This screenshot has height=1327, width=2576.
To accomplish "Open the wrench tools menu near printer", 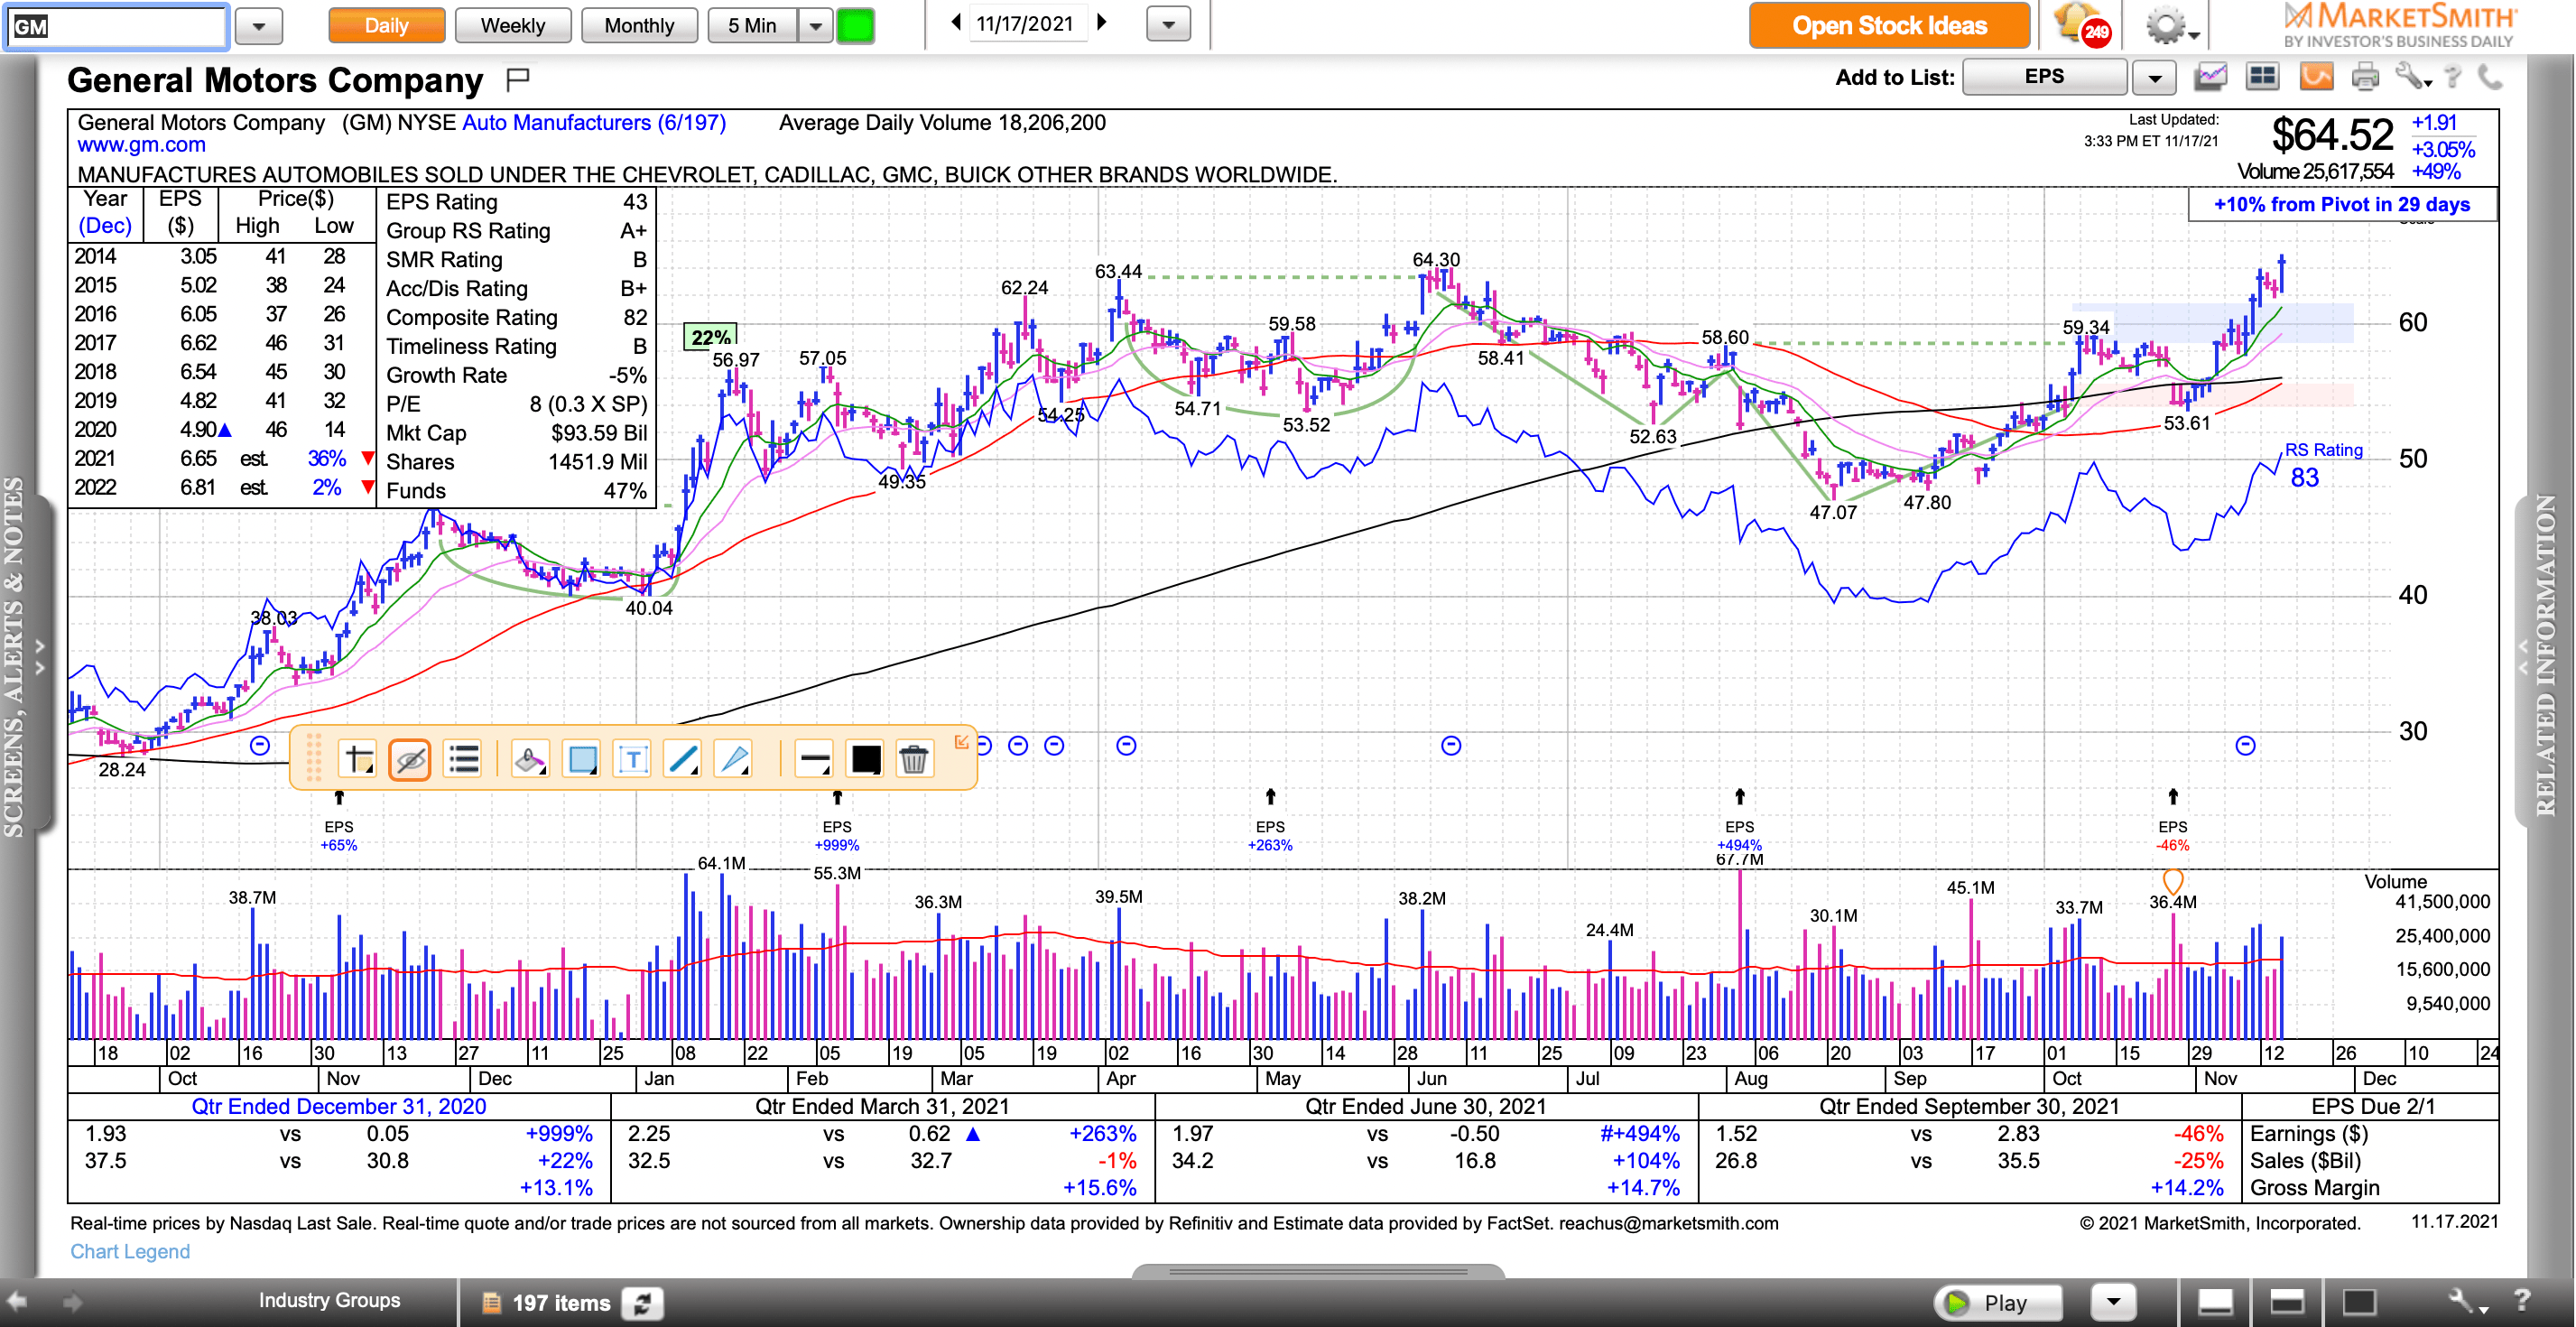I will click(x=2412, y=77).
